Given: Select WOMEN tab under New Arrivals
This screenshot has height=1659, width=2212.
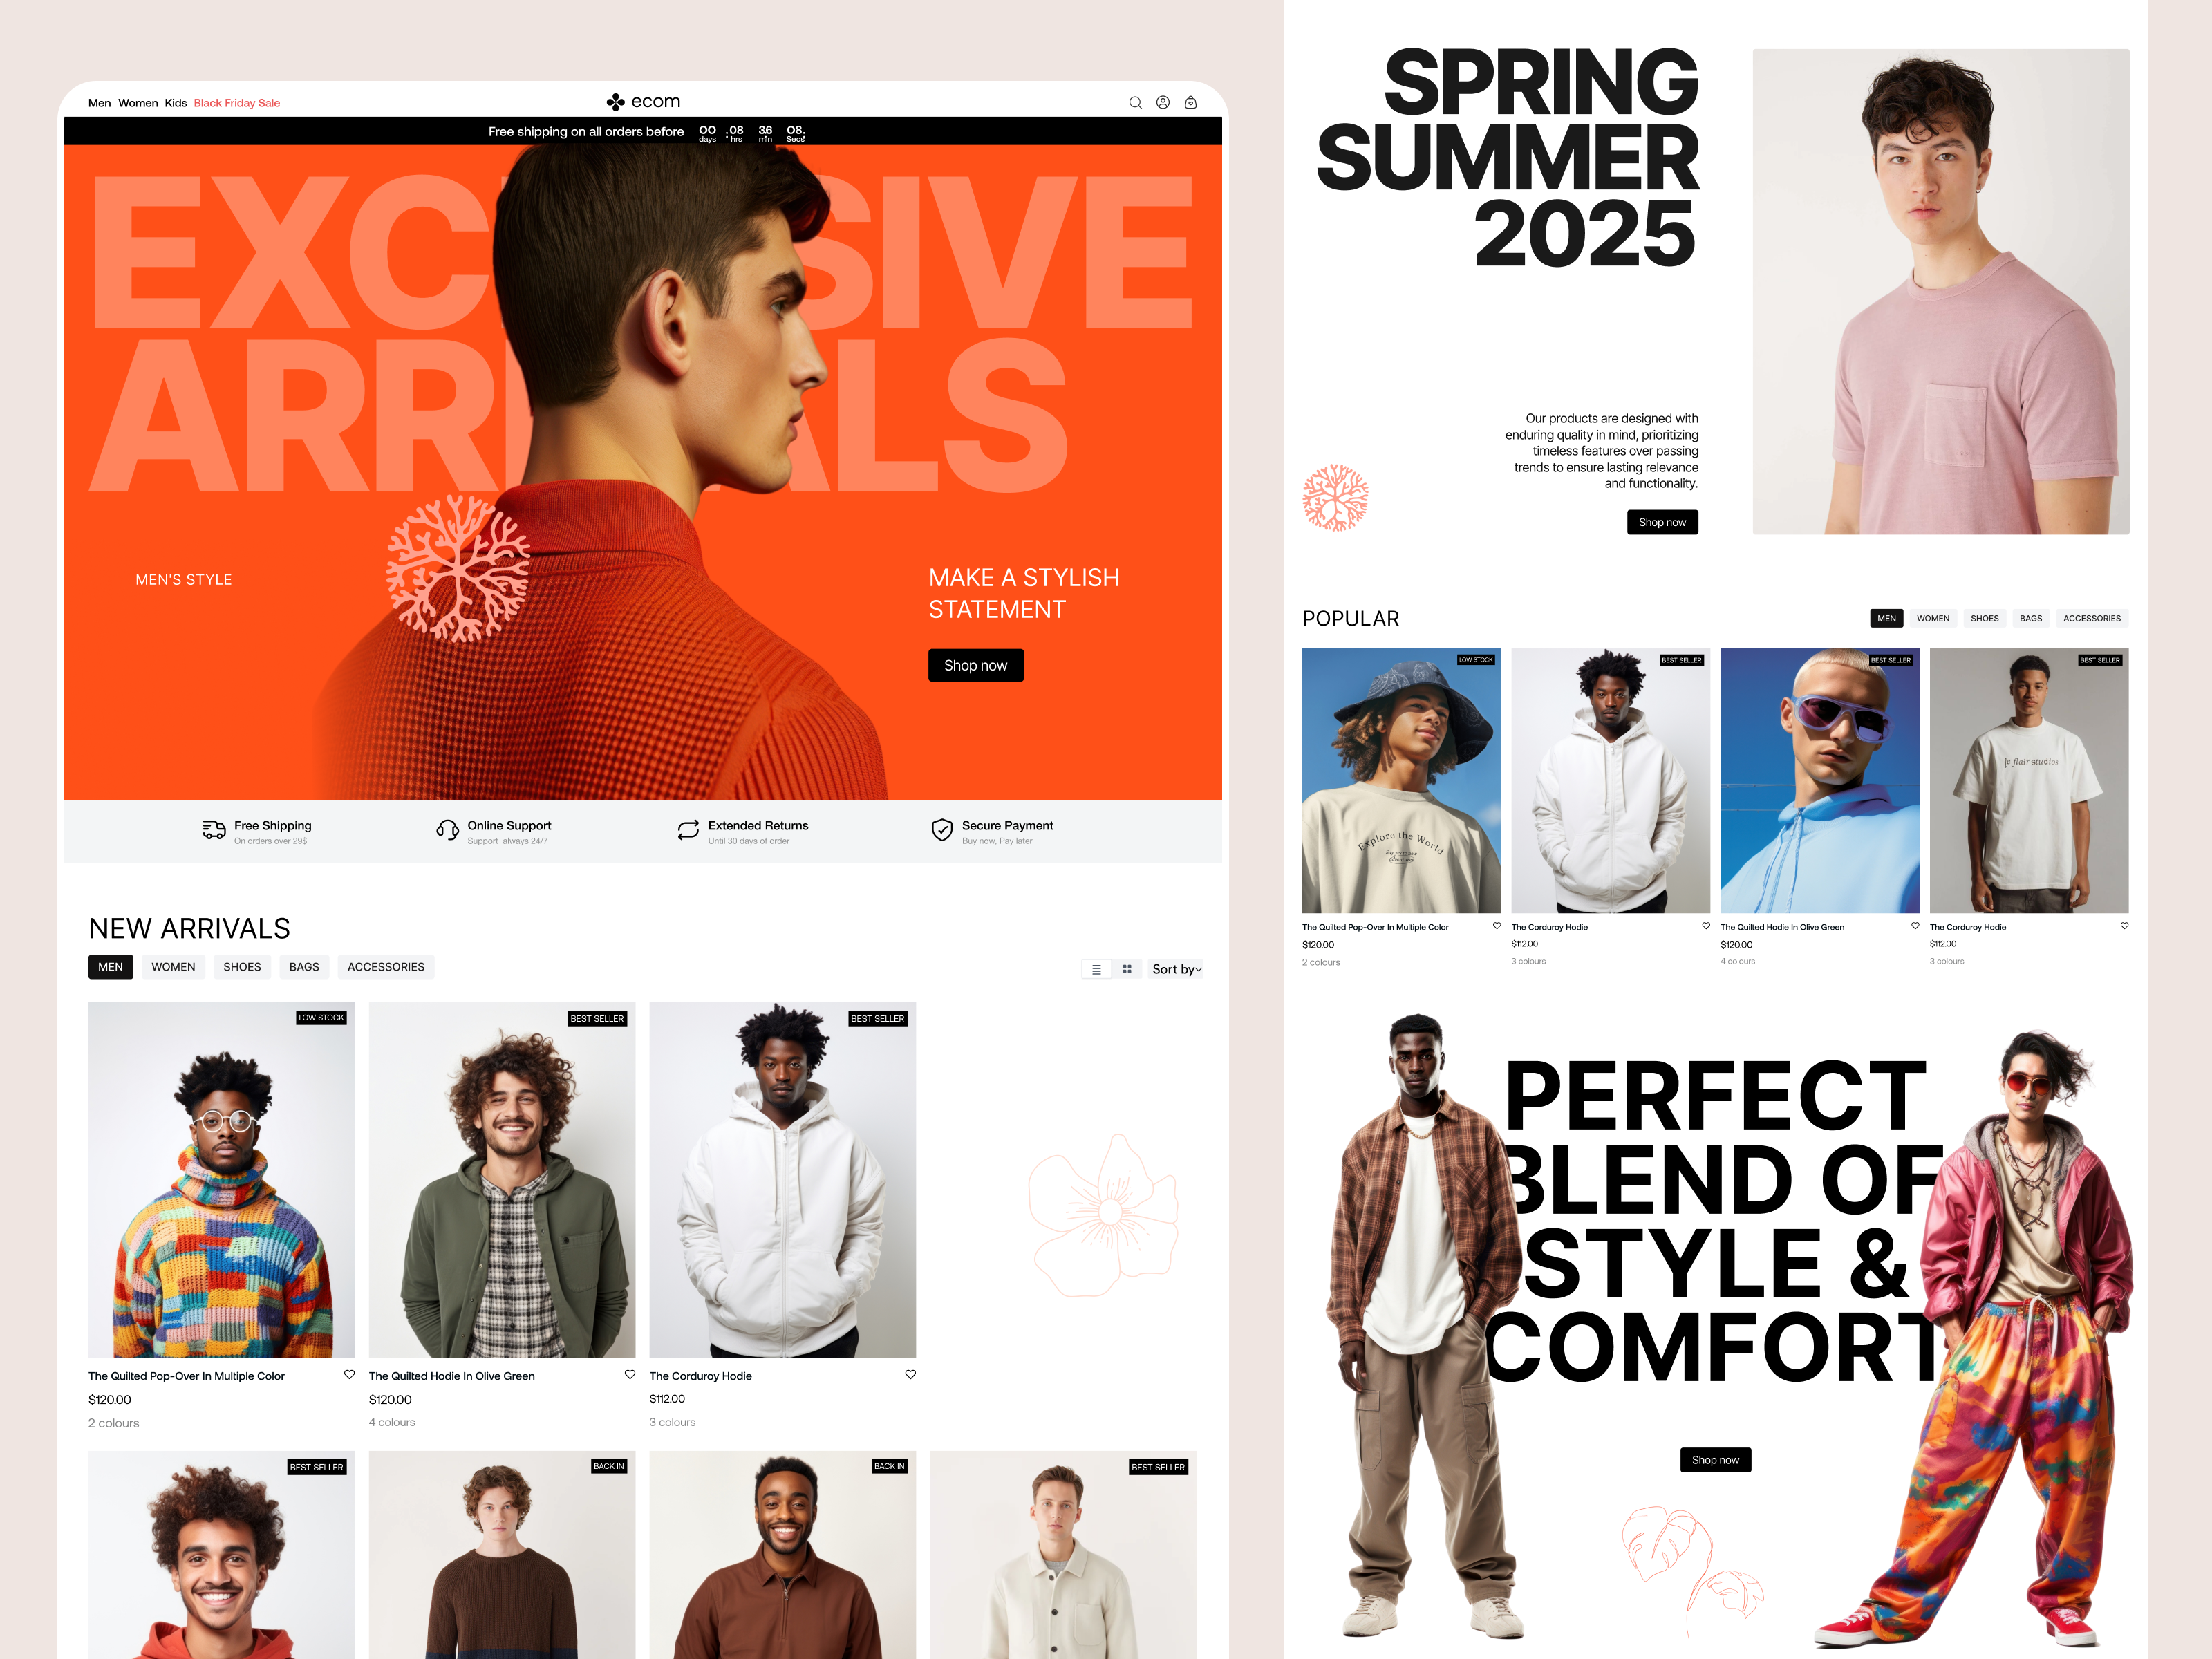Looking at the screenshot, I should [173, 967].
